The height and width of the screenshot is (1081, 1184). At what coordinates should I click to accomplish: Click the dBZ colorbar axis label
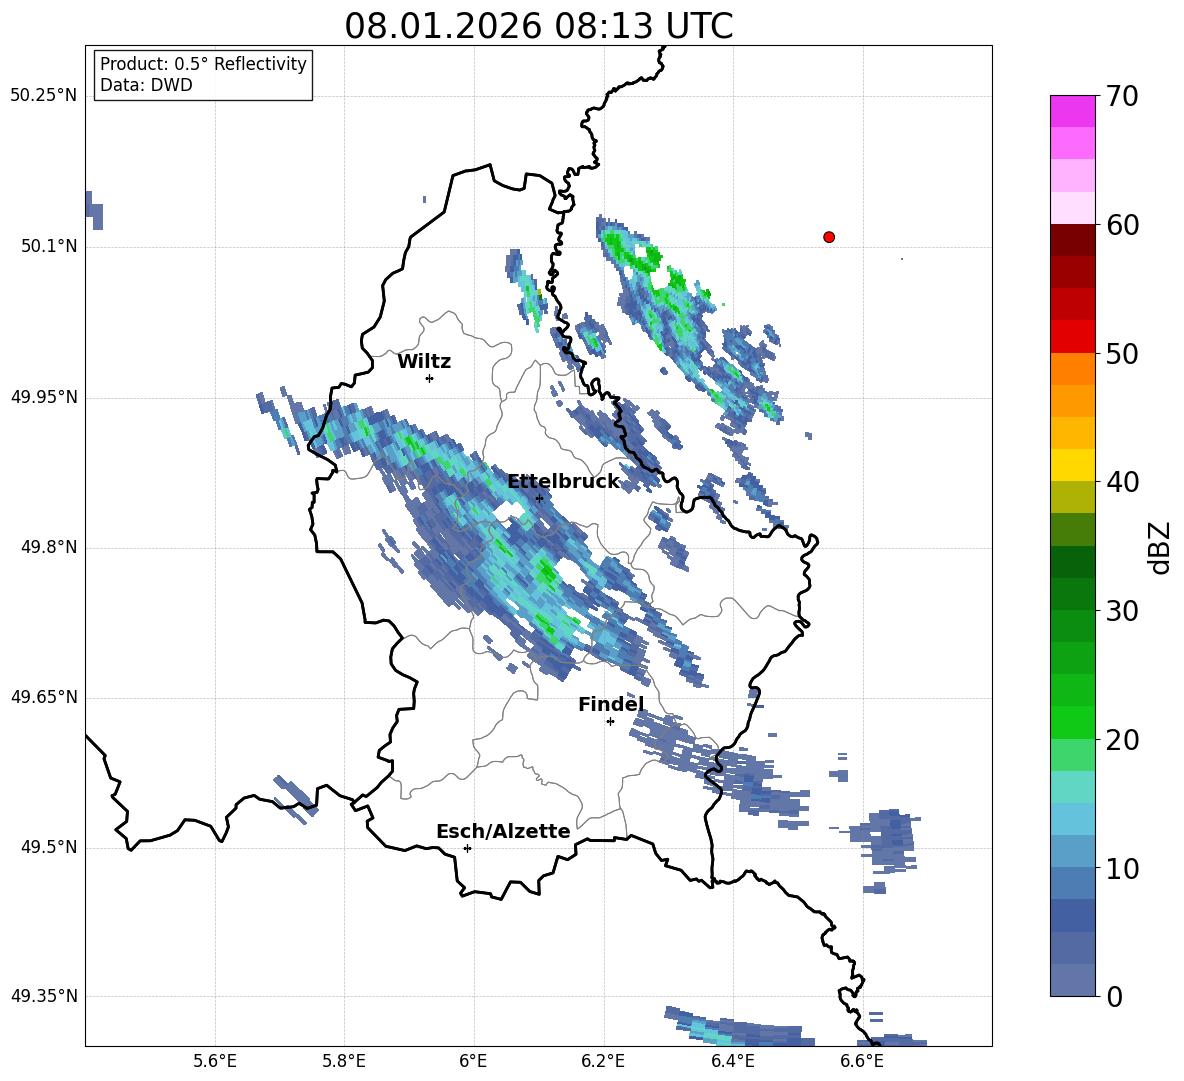[x=1161, y=547]
